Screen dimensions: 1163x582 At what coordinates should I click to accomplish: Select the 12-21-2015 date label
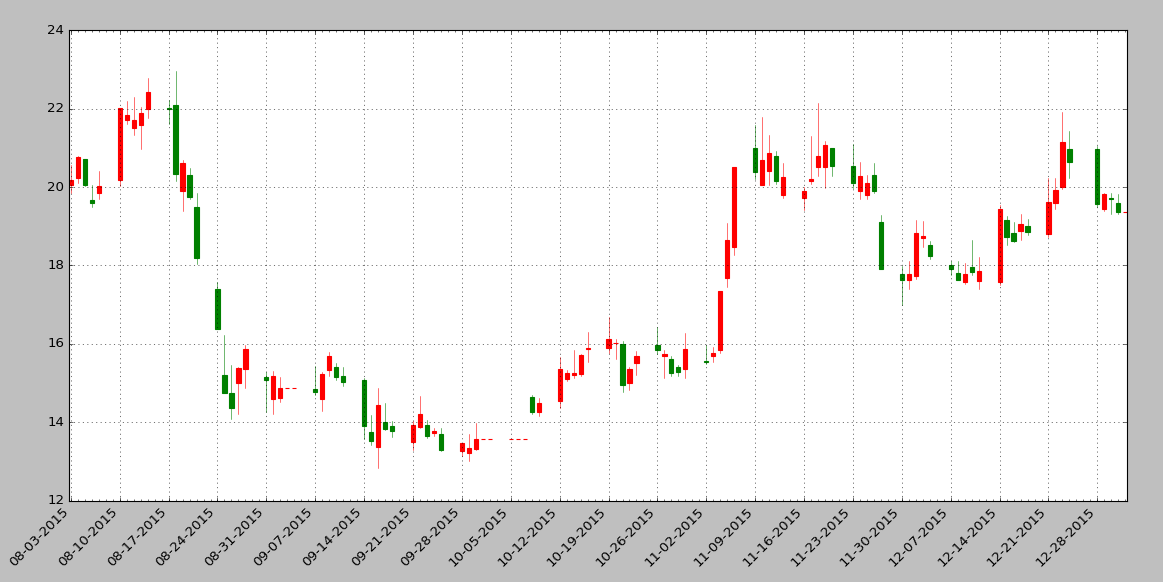(x=1016, y=537)
